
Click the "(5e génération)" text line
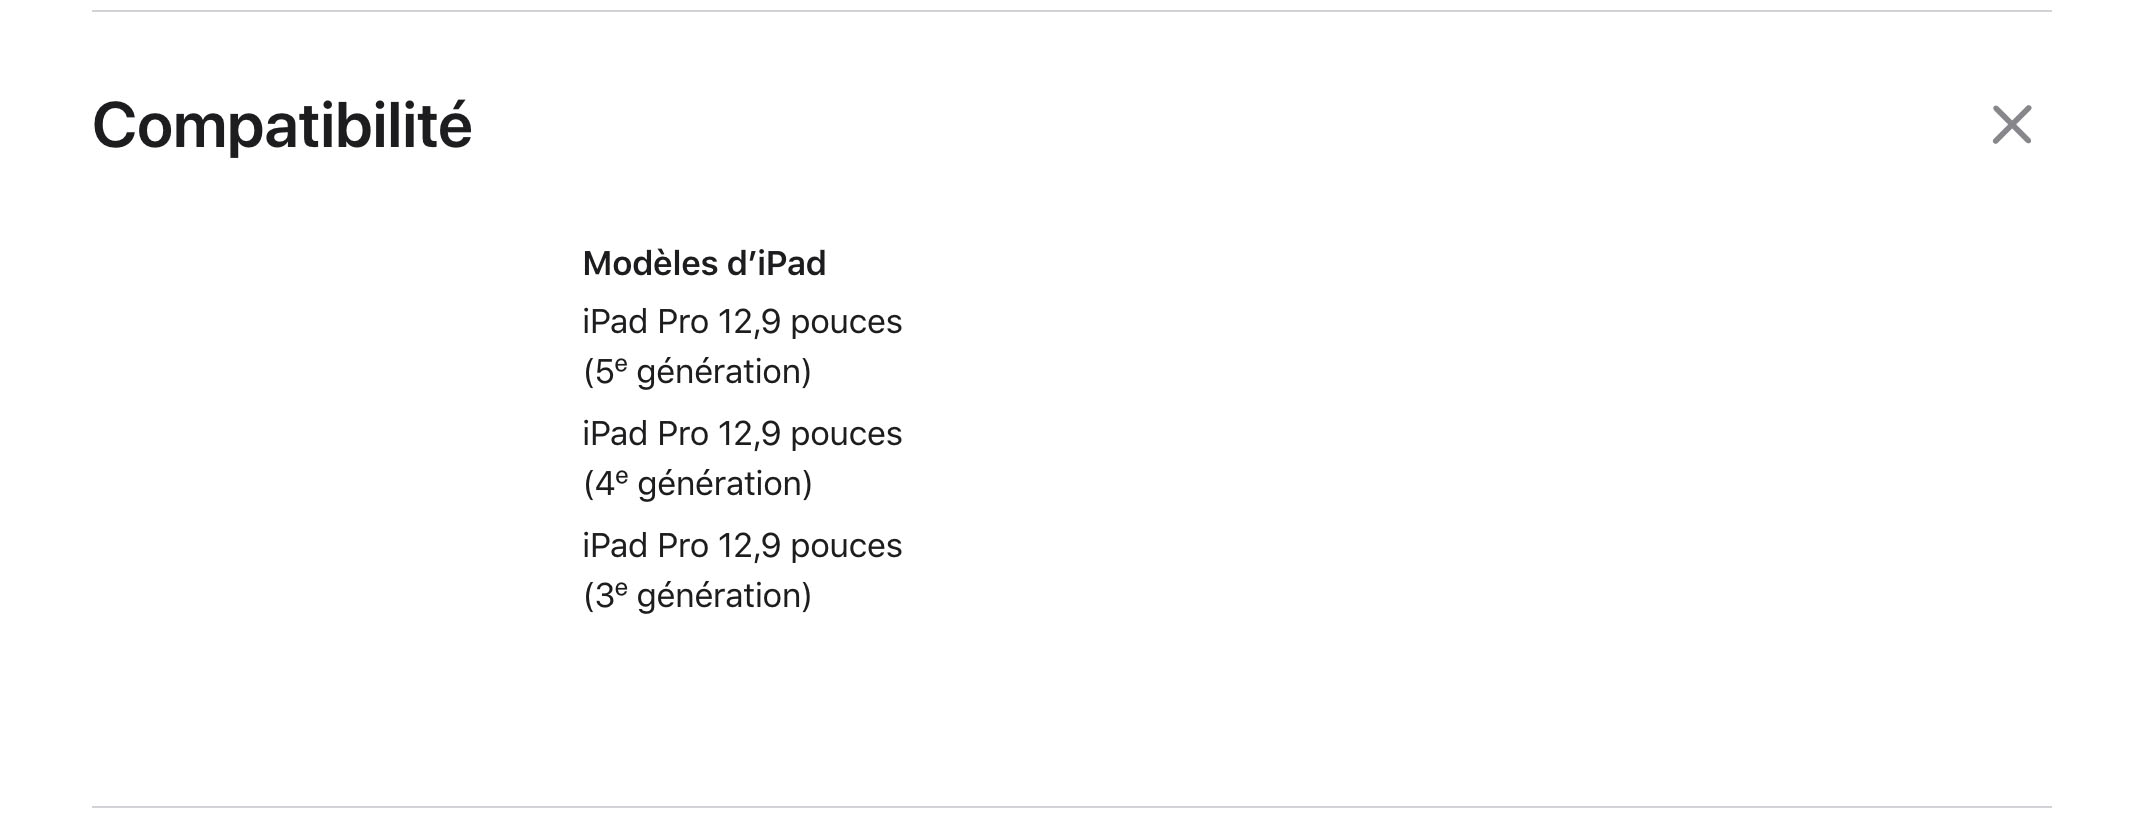[x=697, y=372]
